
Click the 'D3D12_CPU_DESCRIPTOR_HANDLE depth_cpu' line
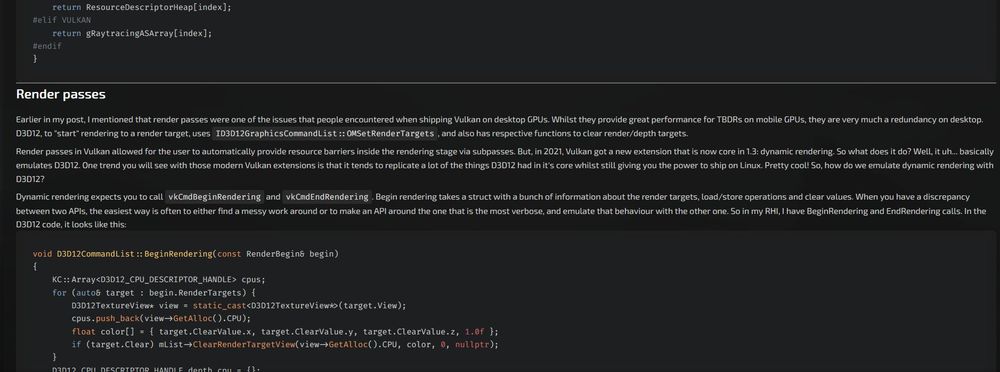point(156,369)
